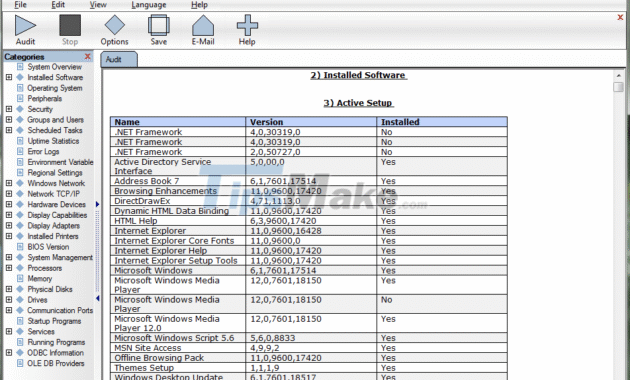Click the Communication Ports diamond icon
The height and width of the screenshot is (380, 630).
pyautogui.click(x=20, y=310)
